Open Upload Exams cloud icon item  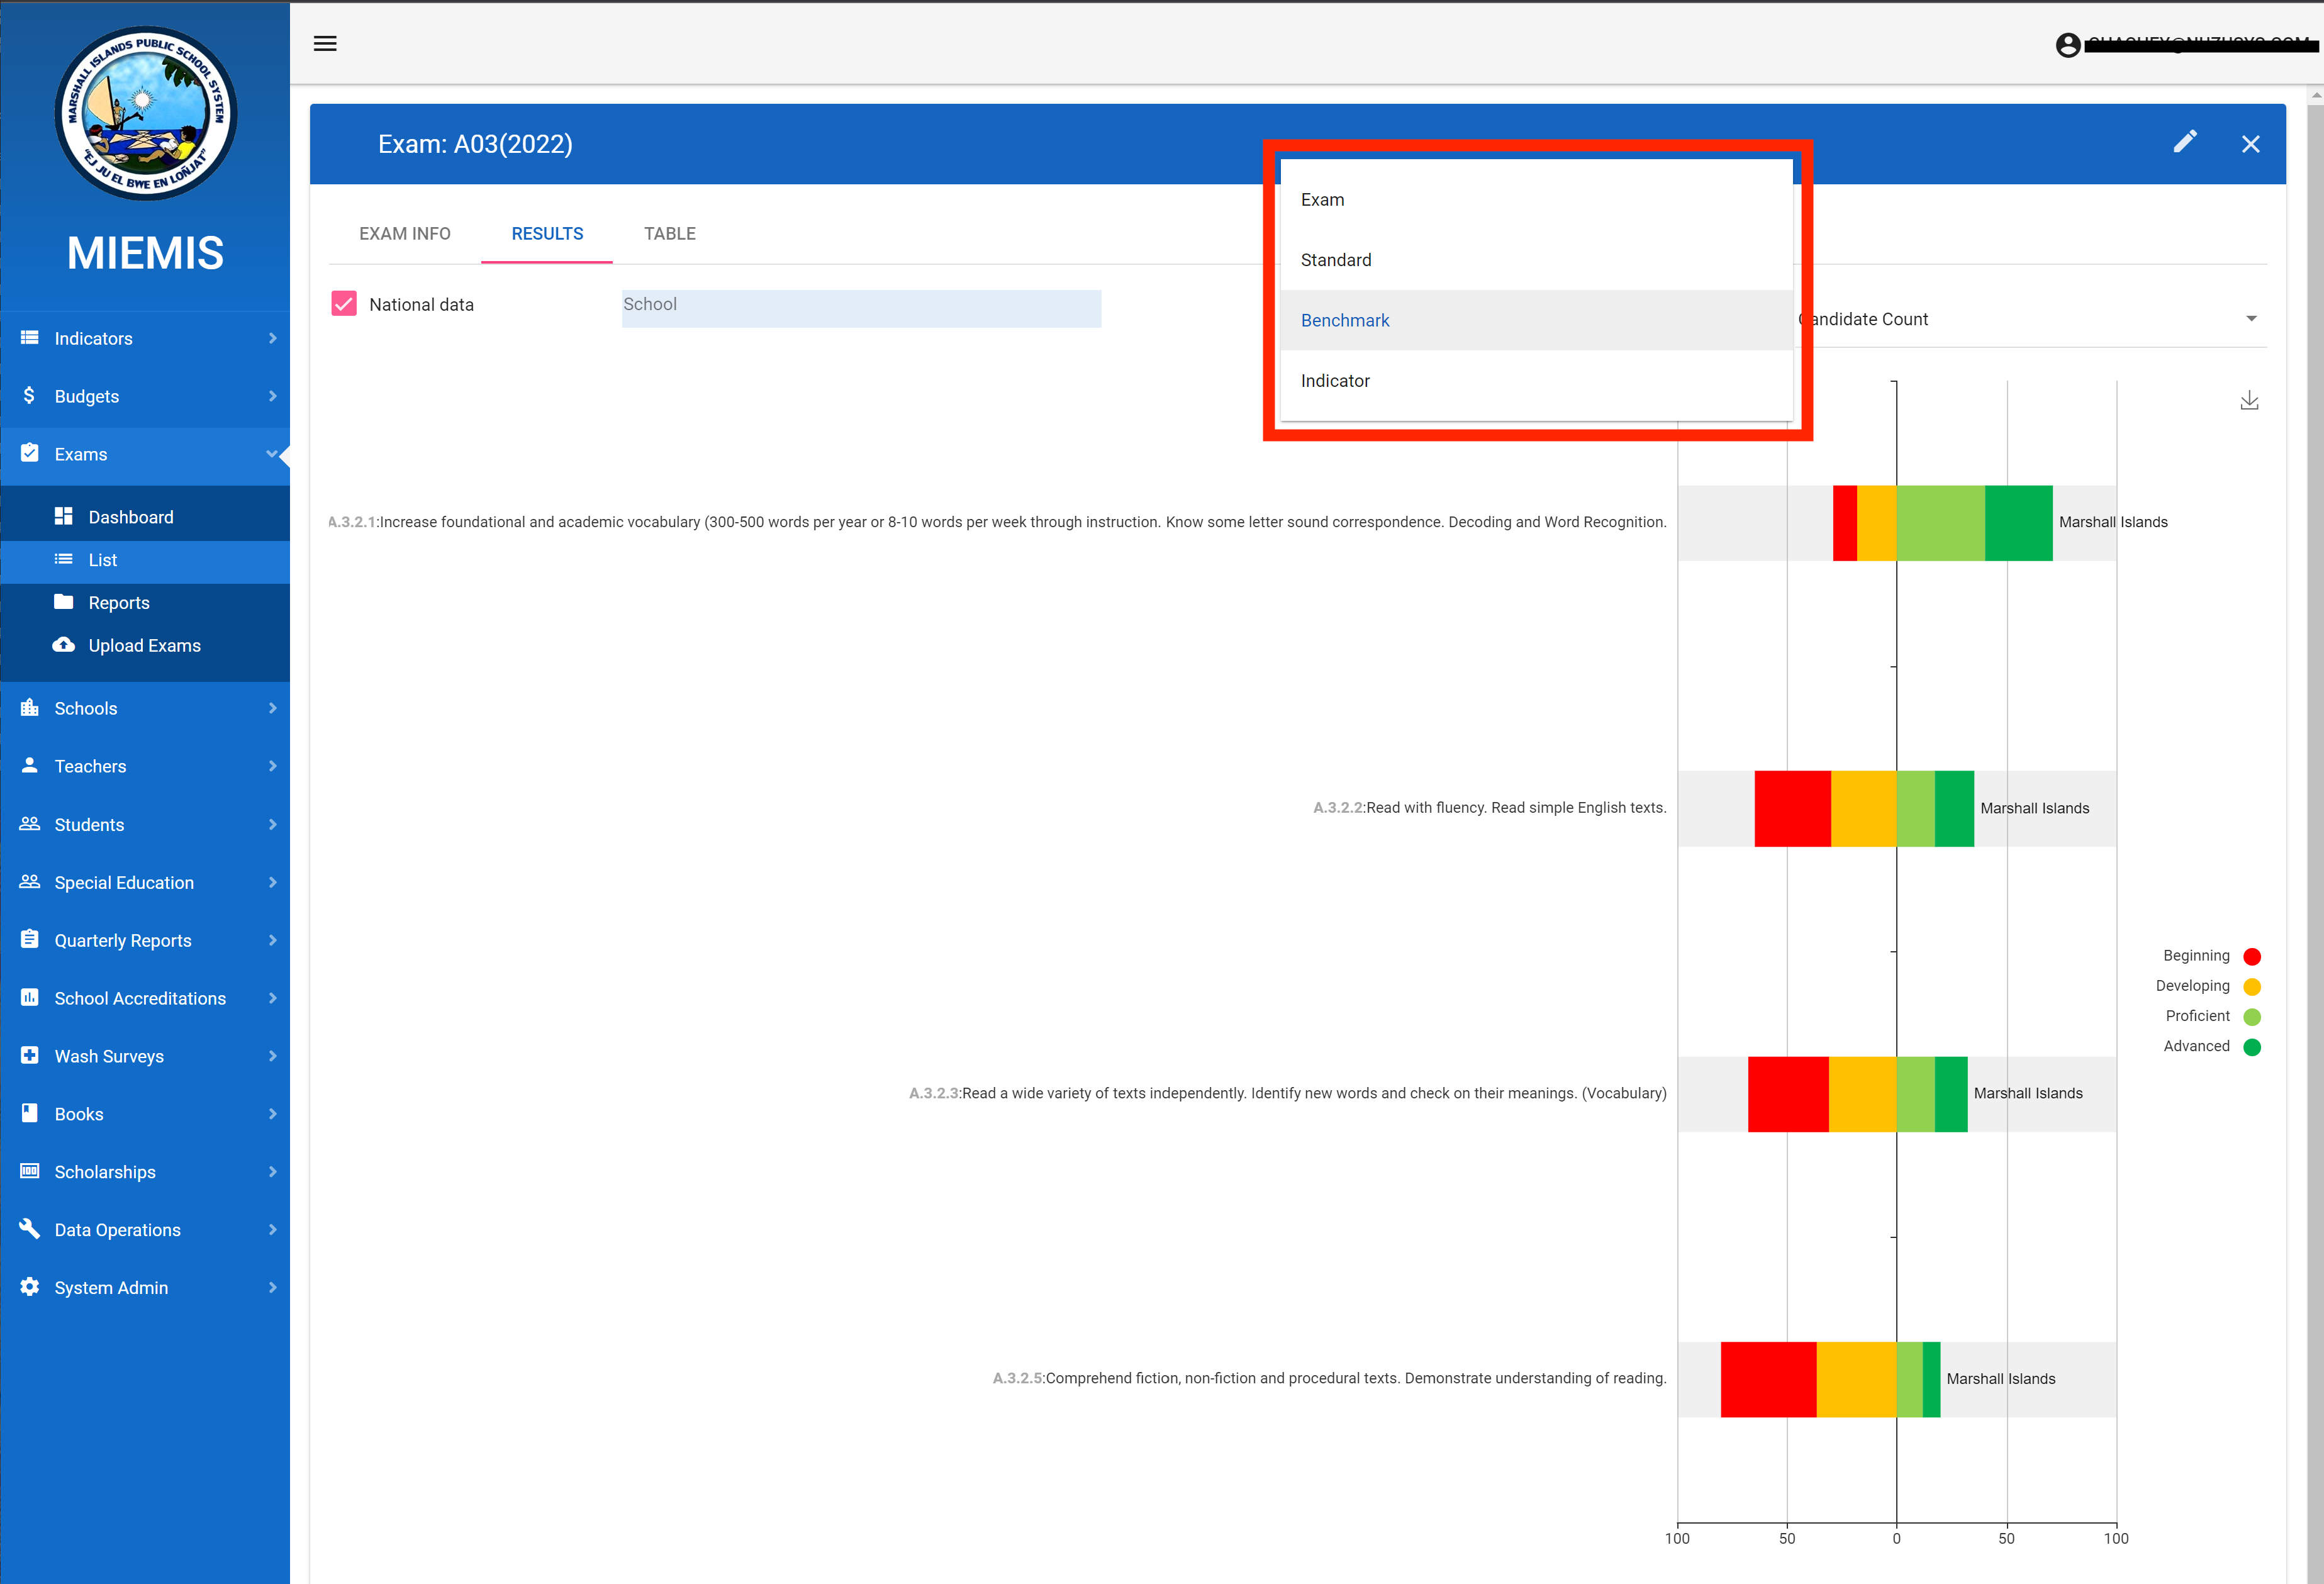[144, 646]
